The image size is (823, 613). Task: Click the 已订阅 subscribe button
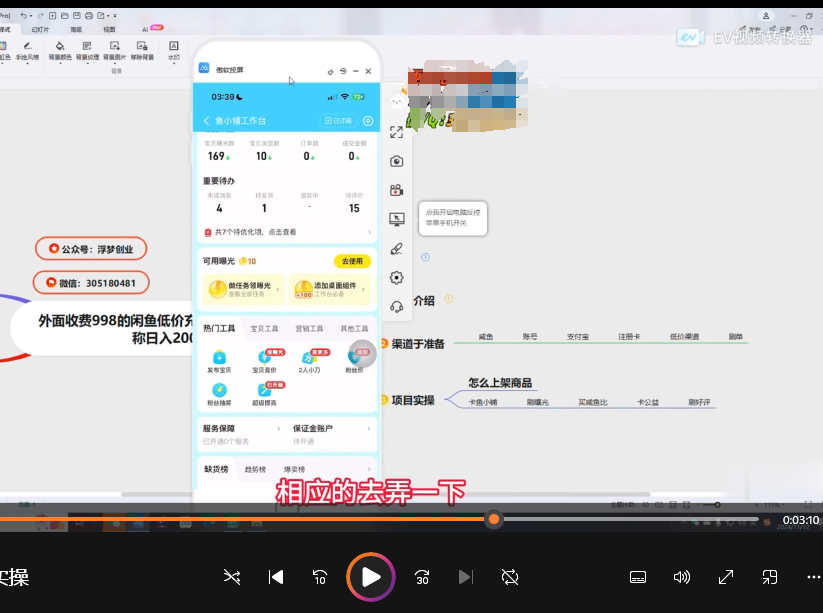(338, 121)
